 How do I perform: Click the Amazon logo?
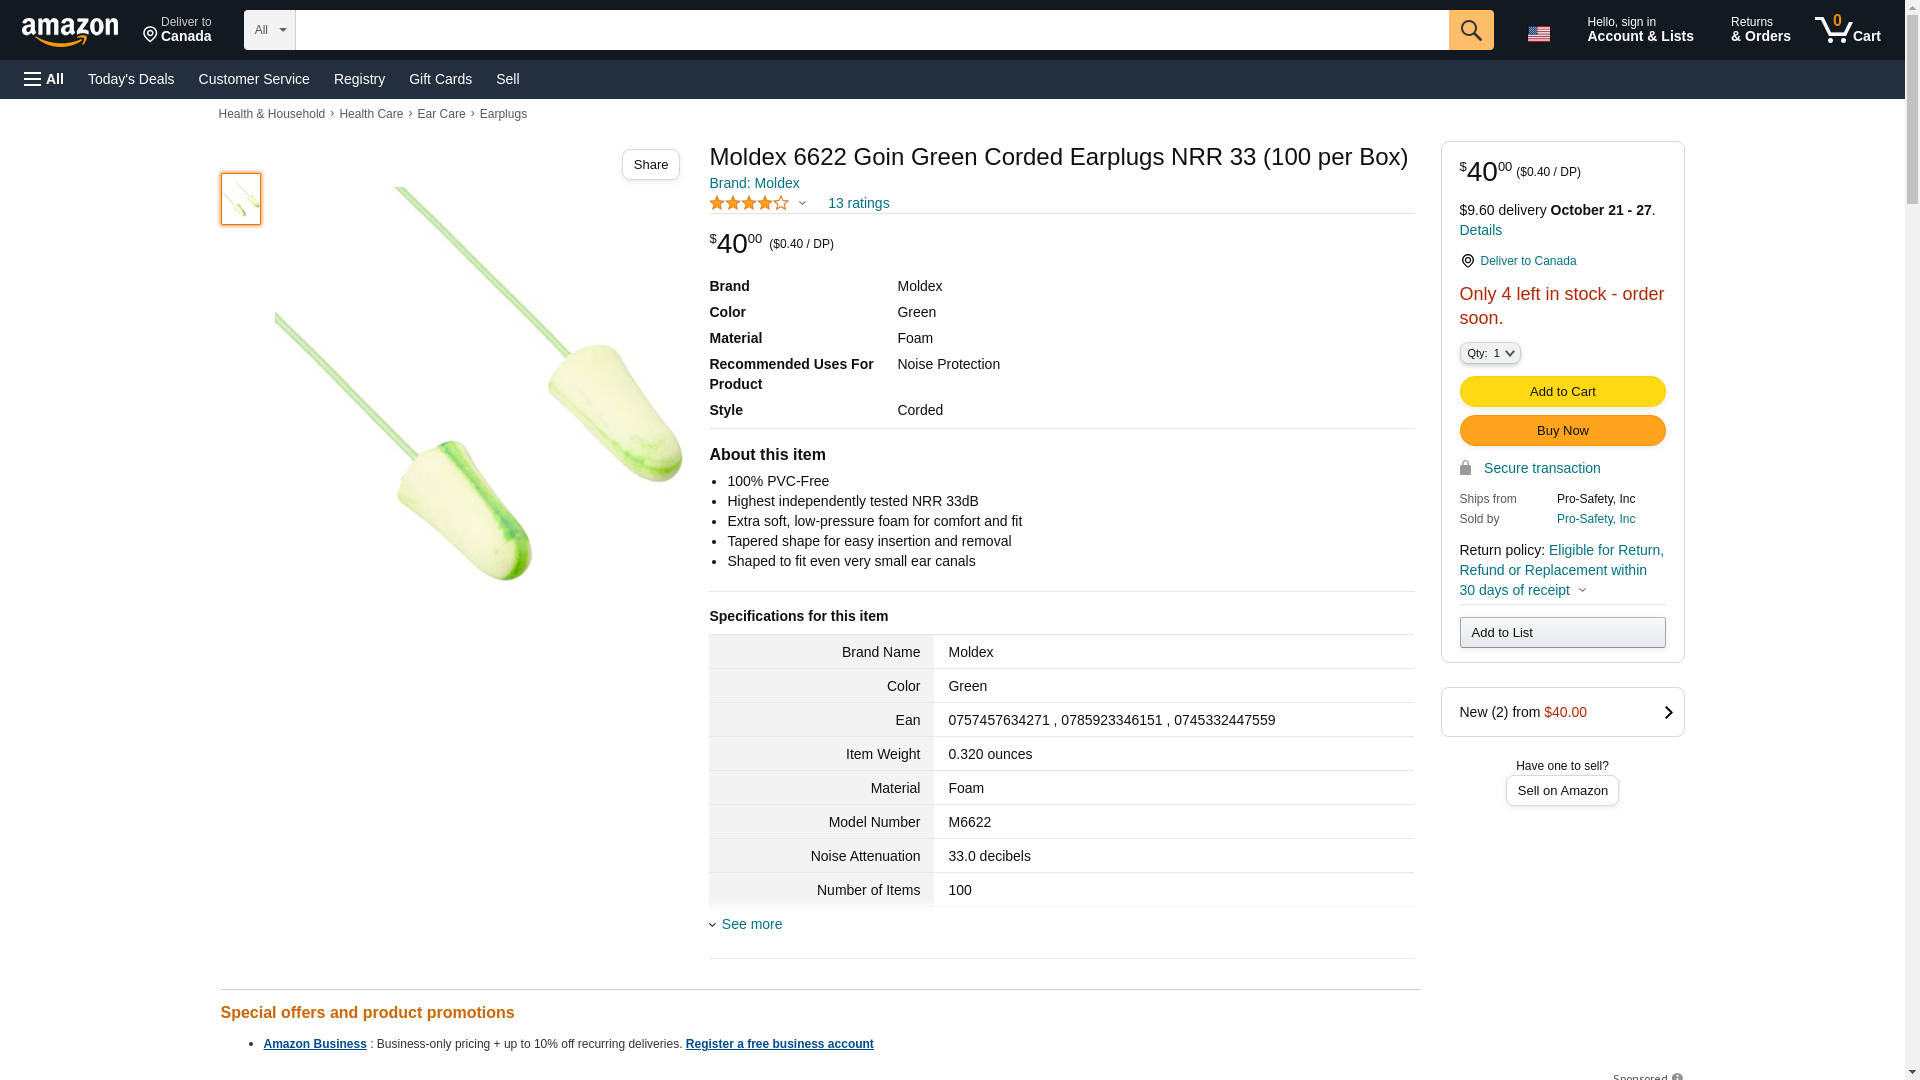[x=70, y=31]
